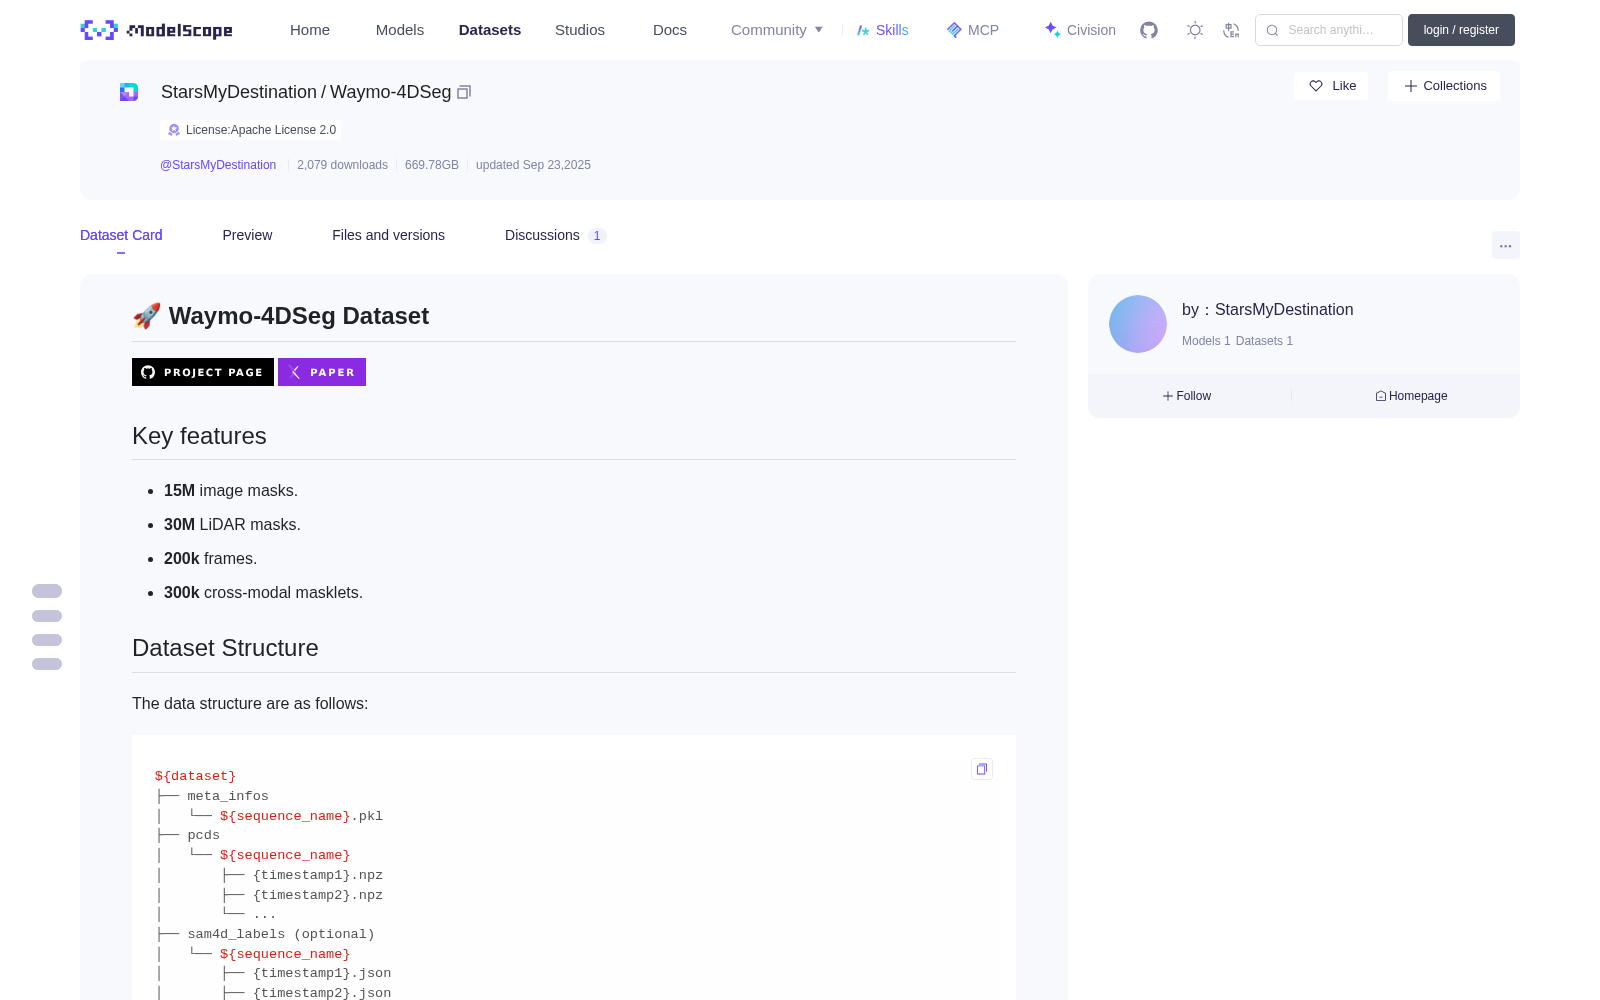Open the ModelScope logo homepage
This screenshot has width=1600, height=1000.
[x=156, y=30]
